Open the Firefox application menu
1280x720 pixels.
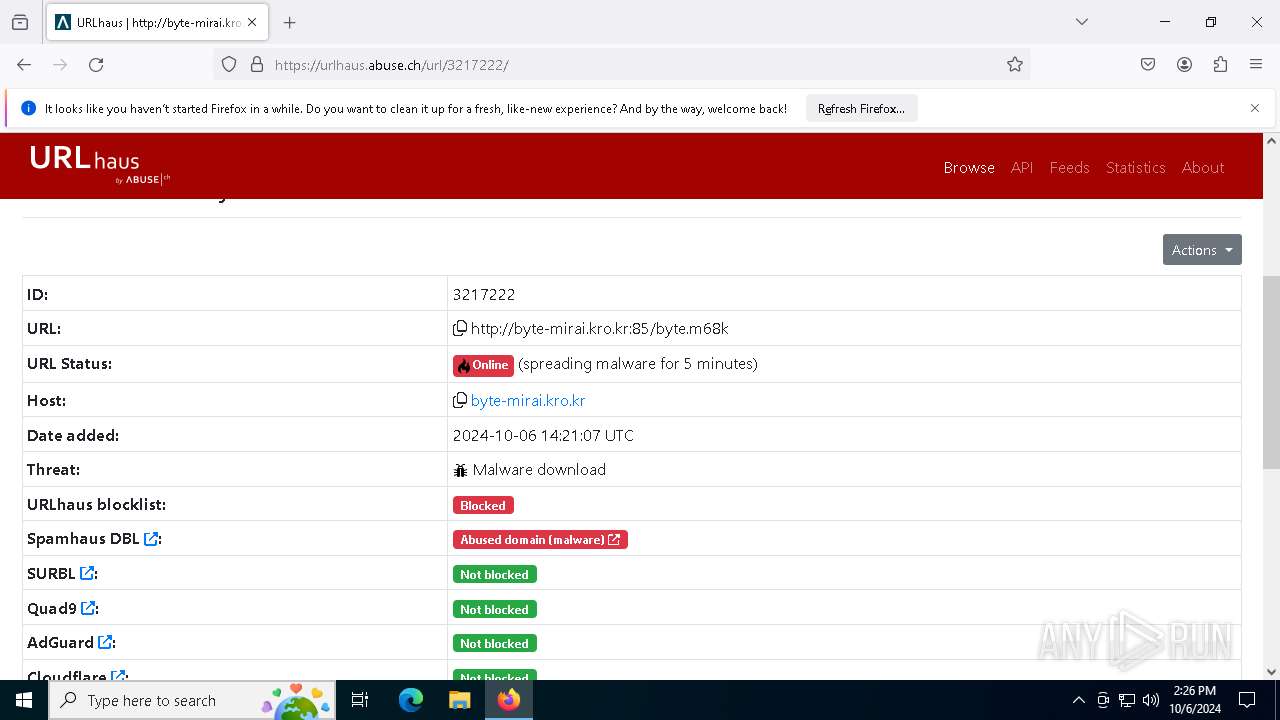(1256, 64)
